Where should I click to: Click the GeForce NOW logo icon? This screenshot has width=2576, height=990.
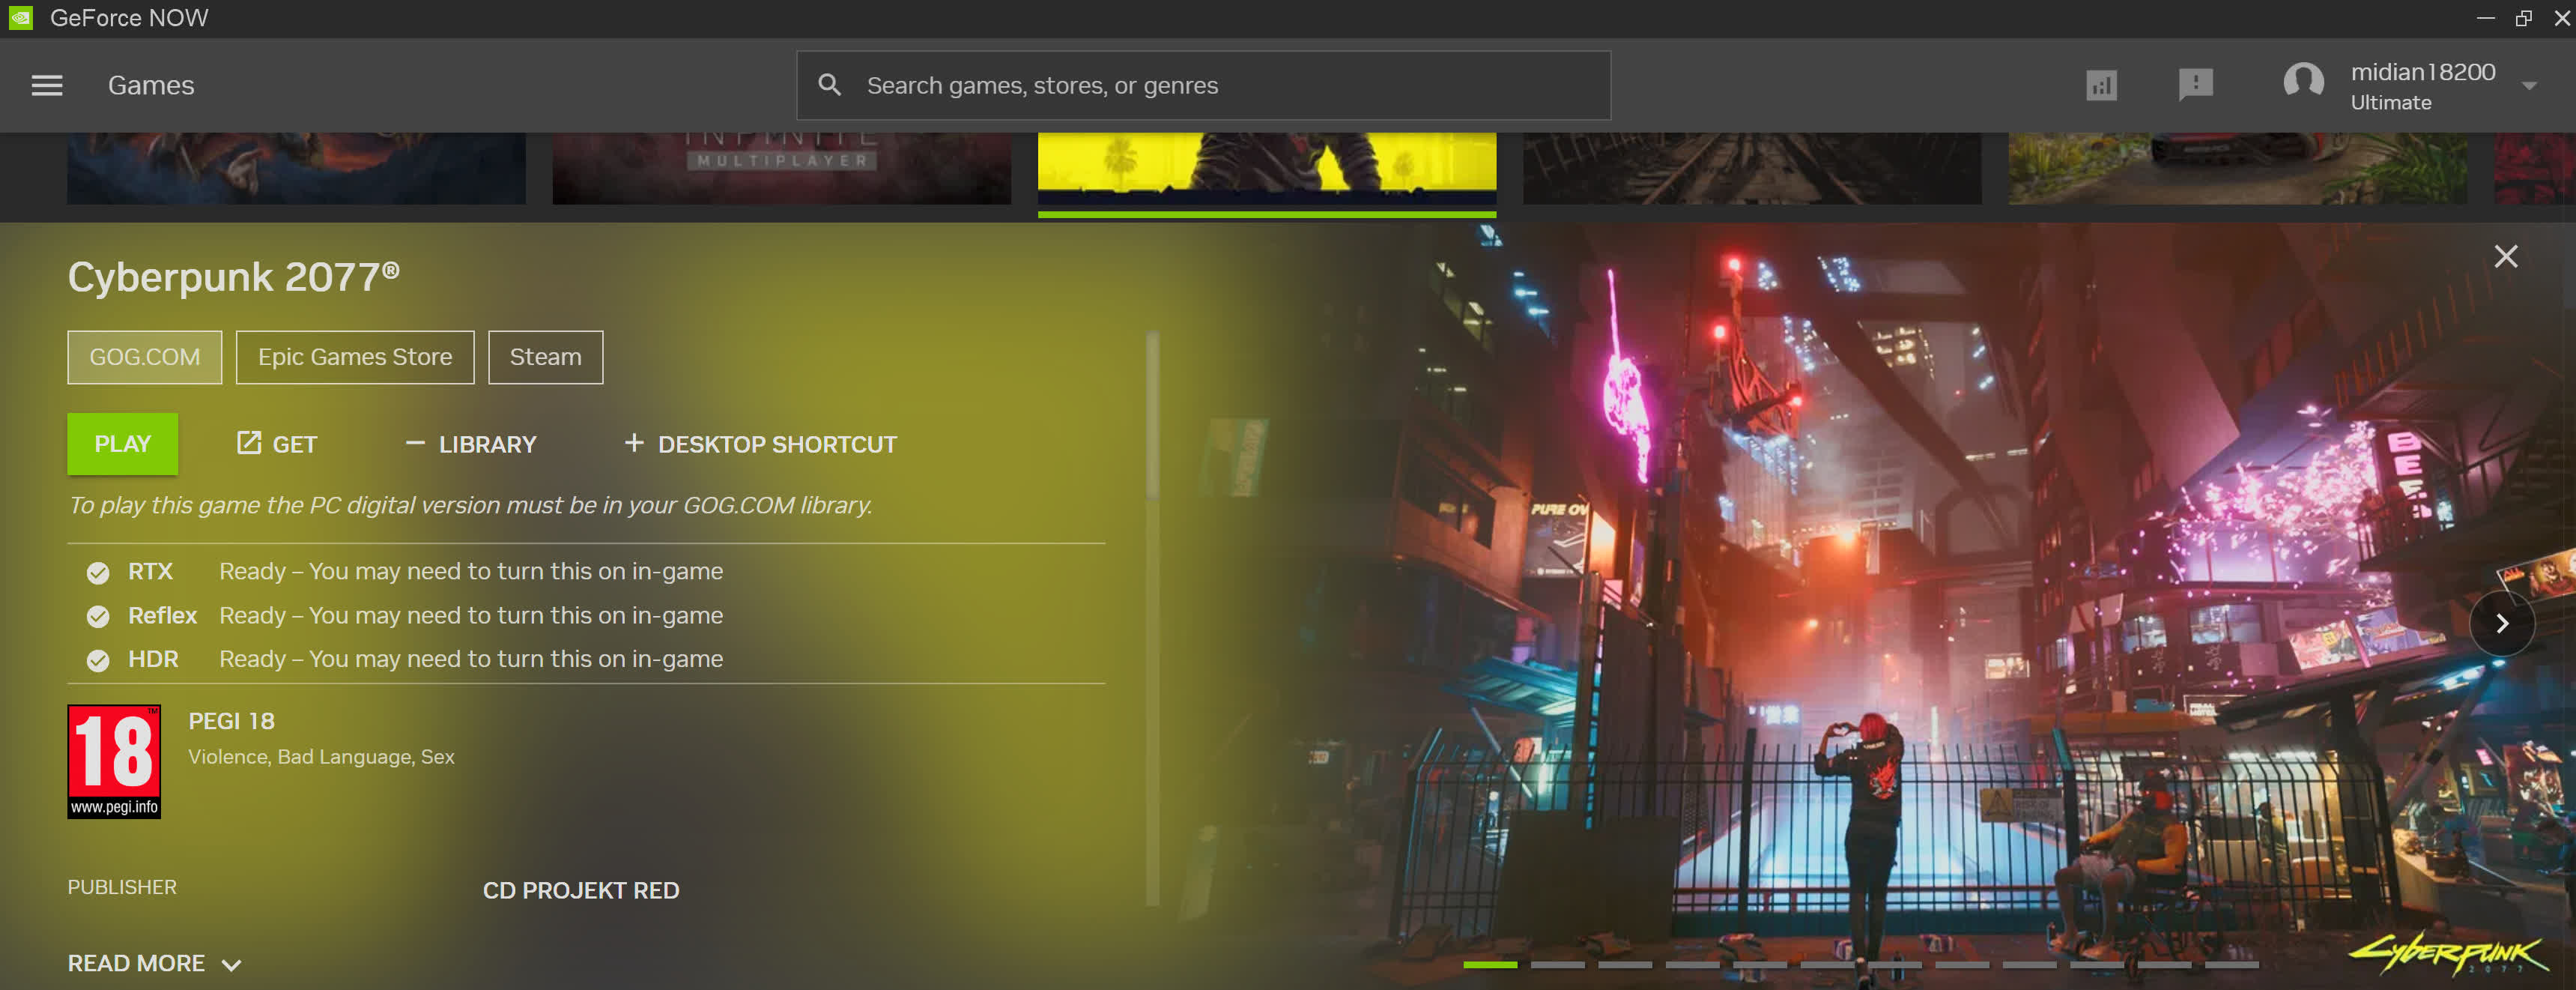(x=21, y=18)
